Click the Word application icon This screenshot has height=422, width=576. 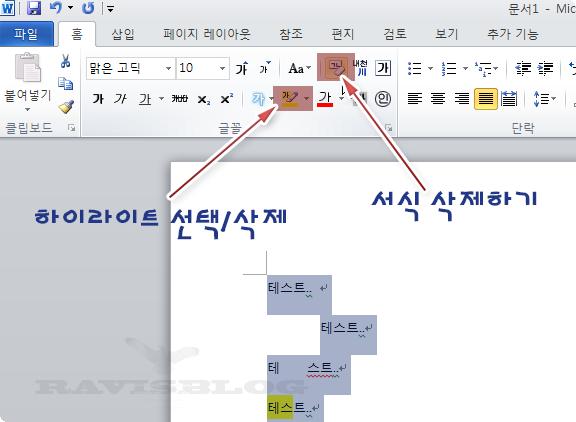[x=7, y=8]
